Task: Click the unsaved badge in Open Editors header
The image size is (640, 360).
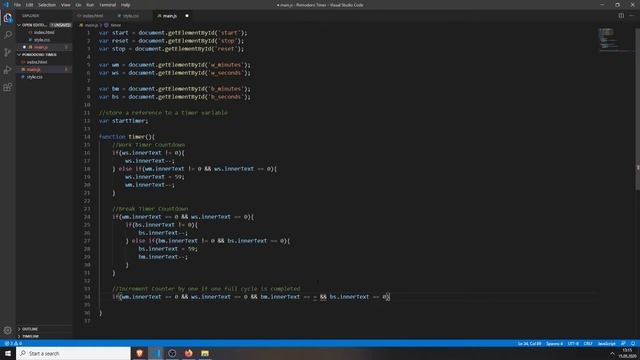Action: (x=61, y=25)
